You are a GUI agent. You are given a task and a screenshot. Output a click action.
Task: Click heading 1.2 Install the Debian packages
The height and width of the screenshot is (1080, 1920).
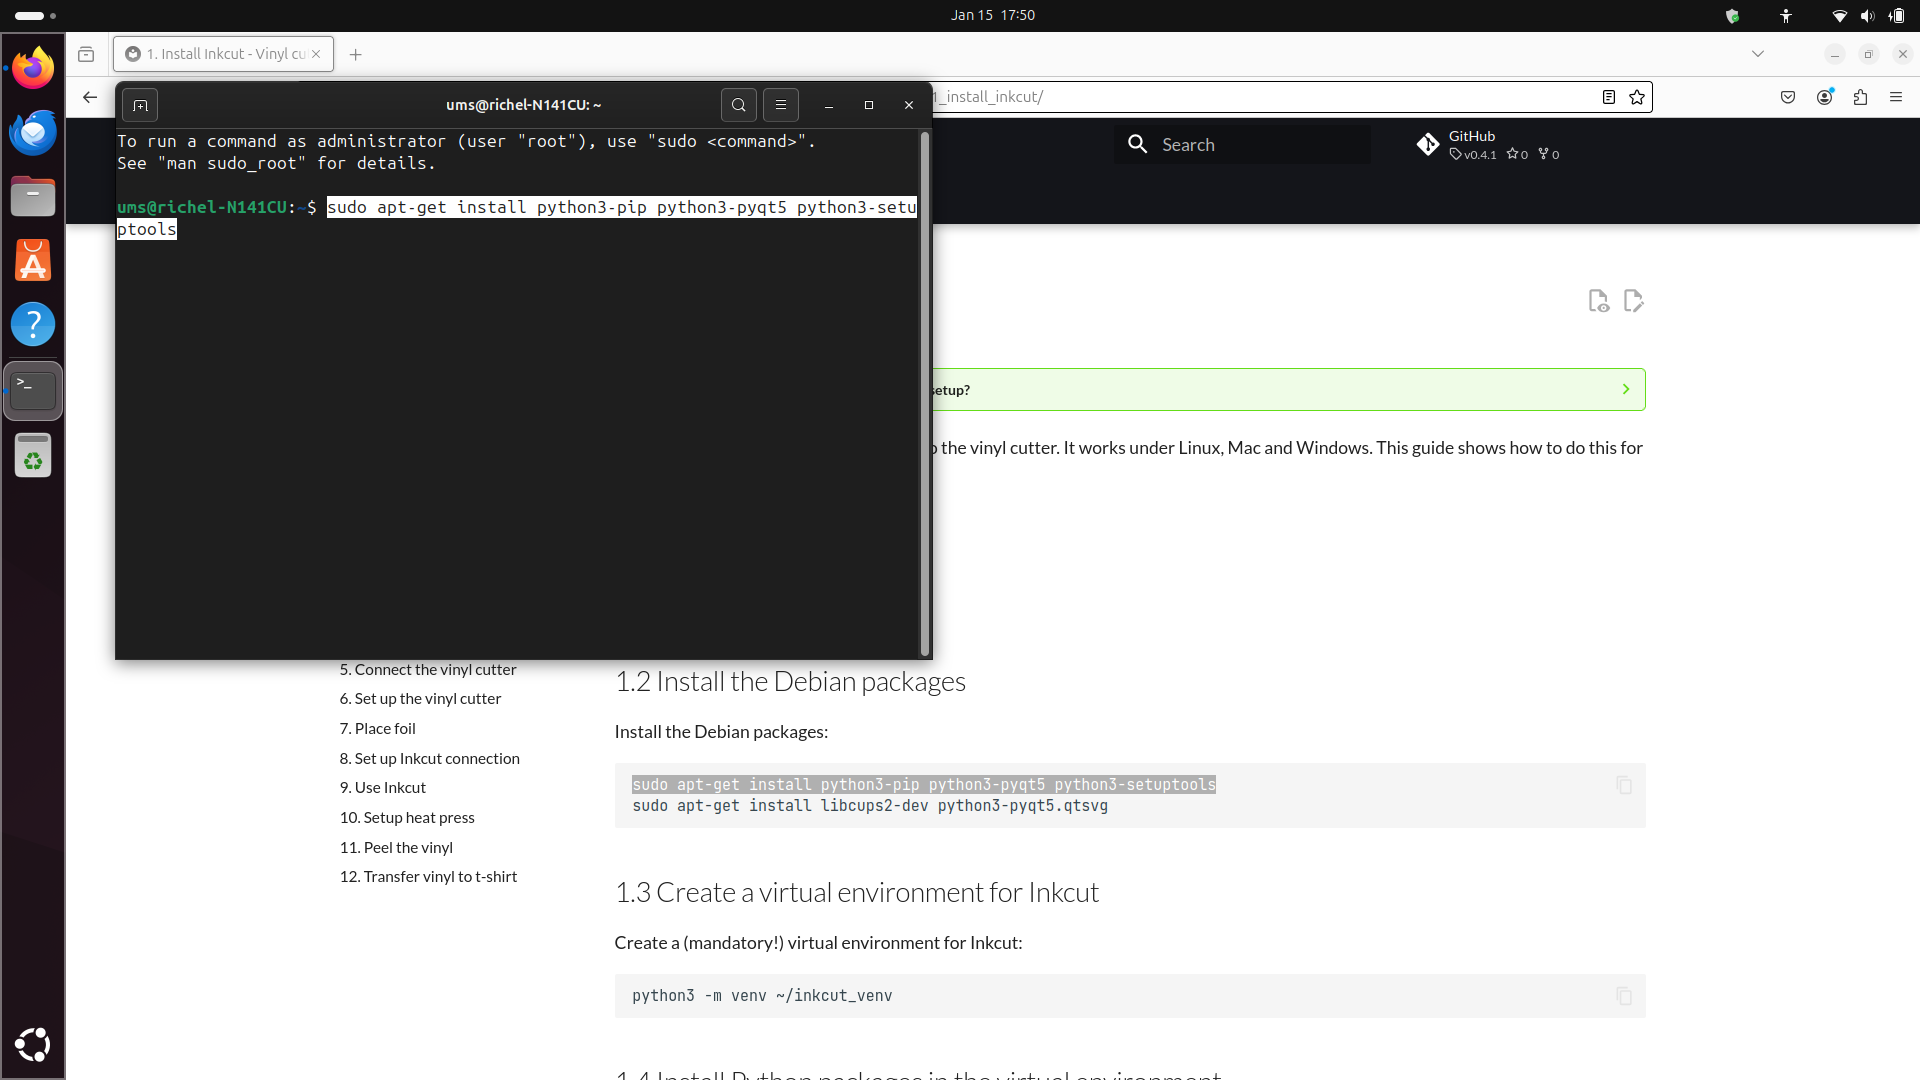click(x=790, y=682)
